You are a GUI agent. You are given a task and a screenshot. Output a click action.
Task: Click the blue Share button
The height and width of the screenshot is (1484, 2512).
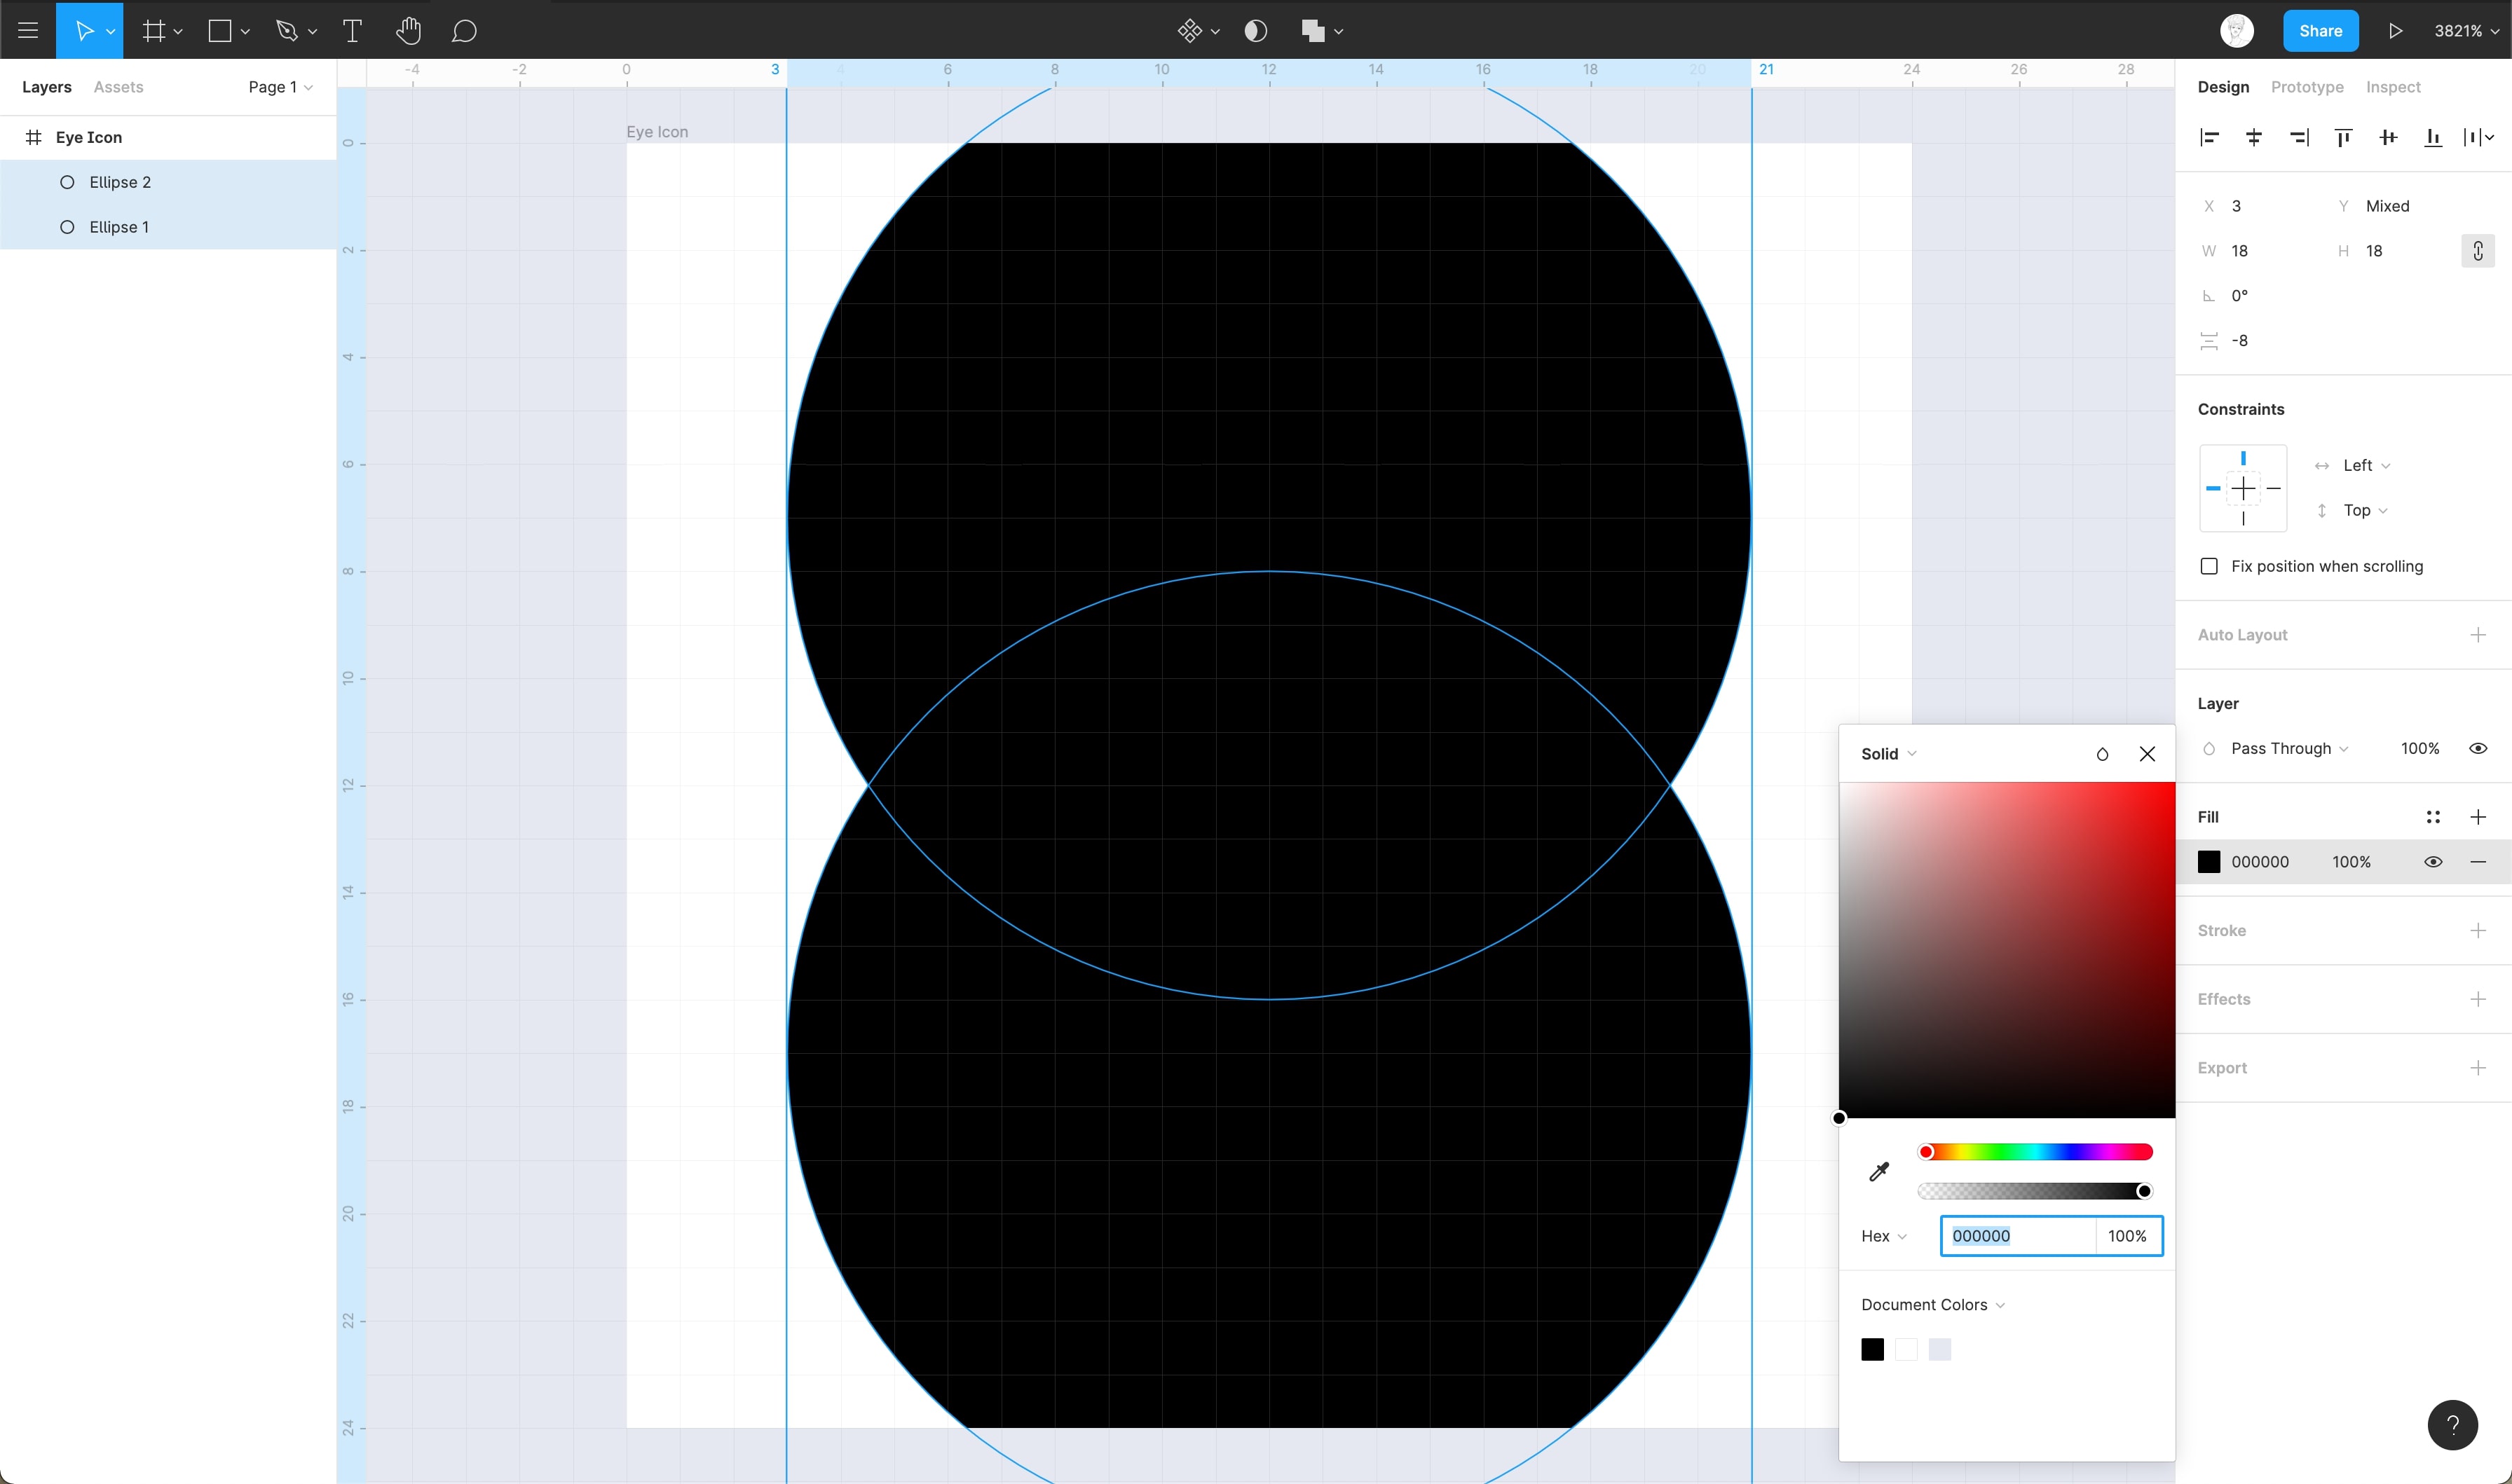tap(2319, 31)
